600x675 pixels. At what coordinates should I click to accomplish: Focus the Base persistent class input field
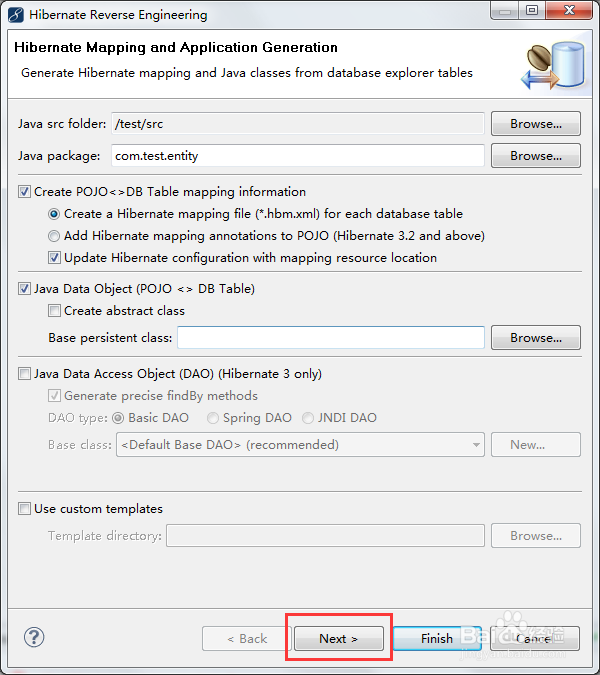(x=330, y=338)
